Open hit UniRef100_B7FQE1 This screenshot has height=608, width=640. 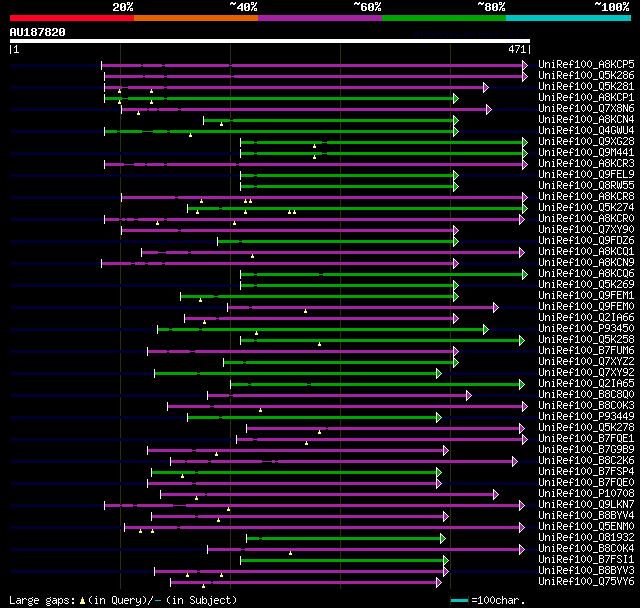[586, 439]
